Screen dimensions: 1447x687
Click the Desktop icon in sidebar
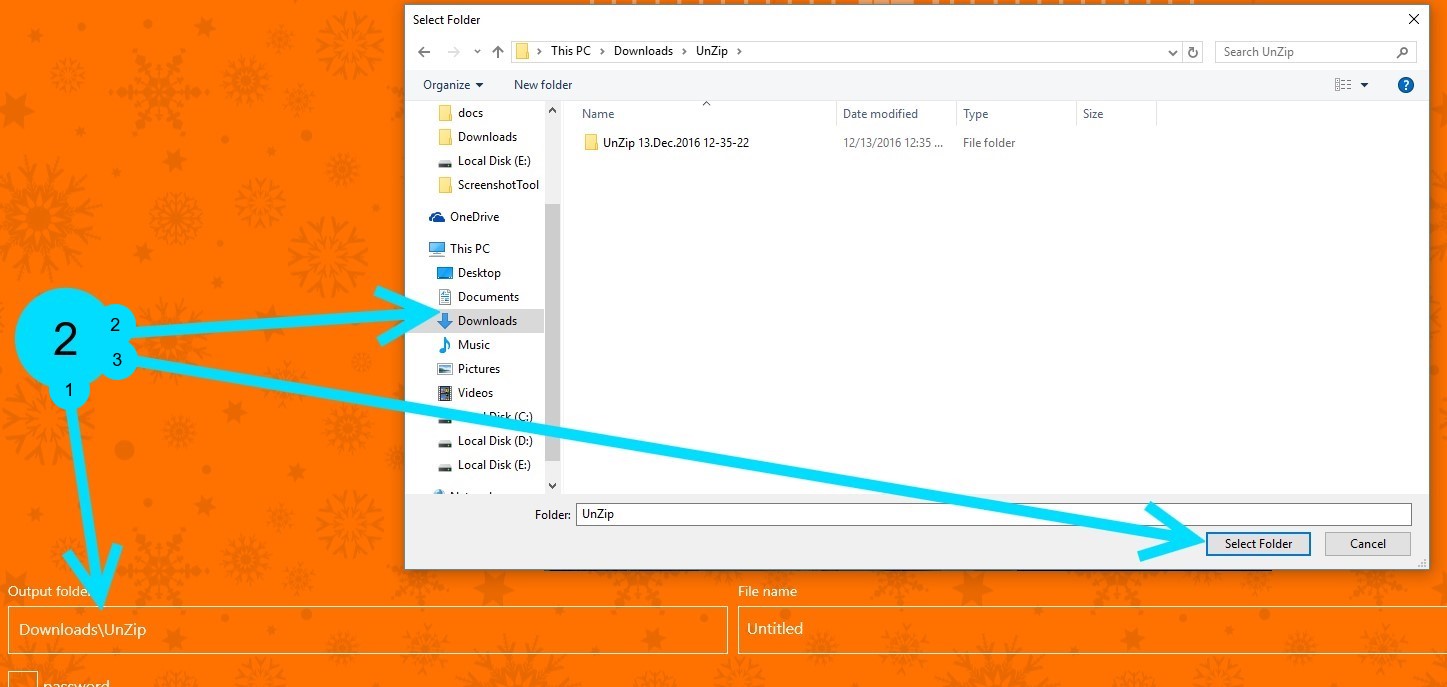(445, 273)
